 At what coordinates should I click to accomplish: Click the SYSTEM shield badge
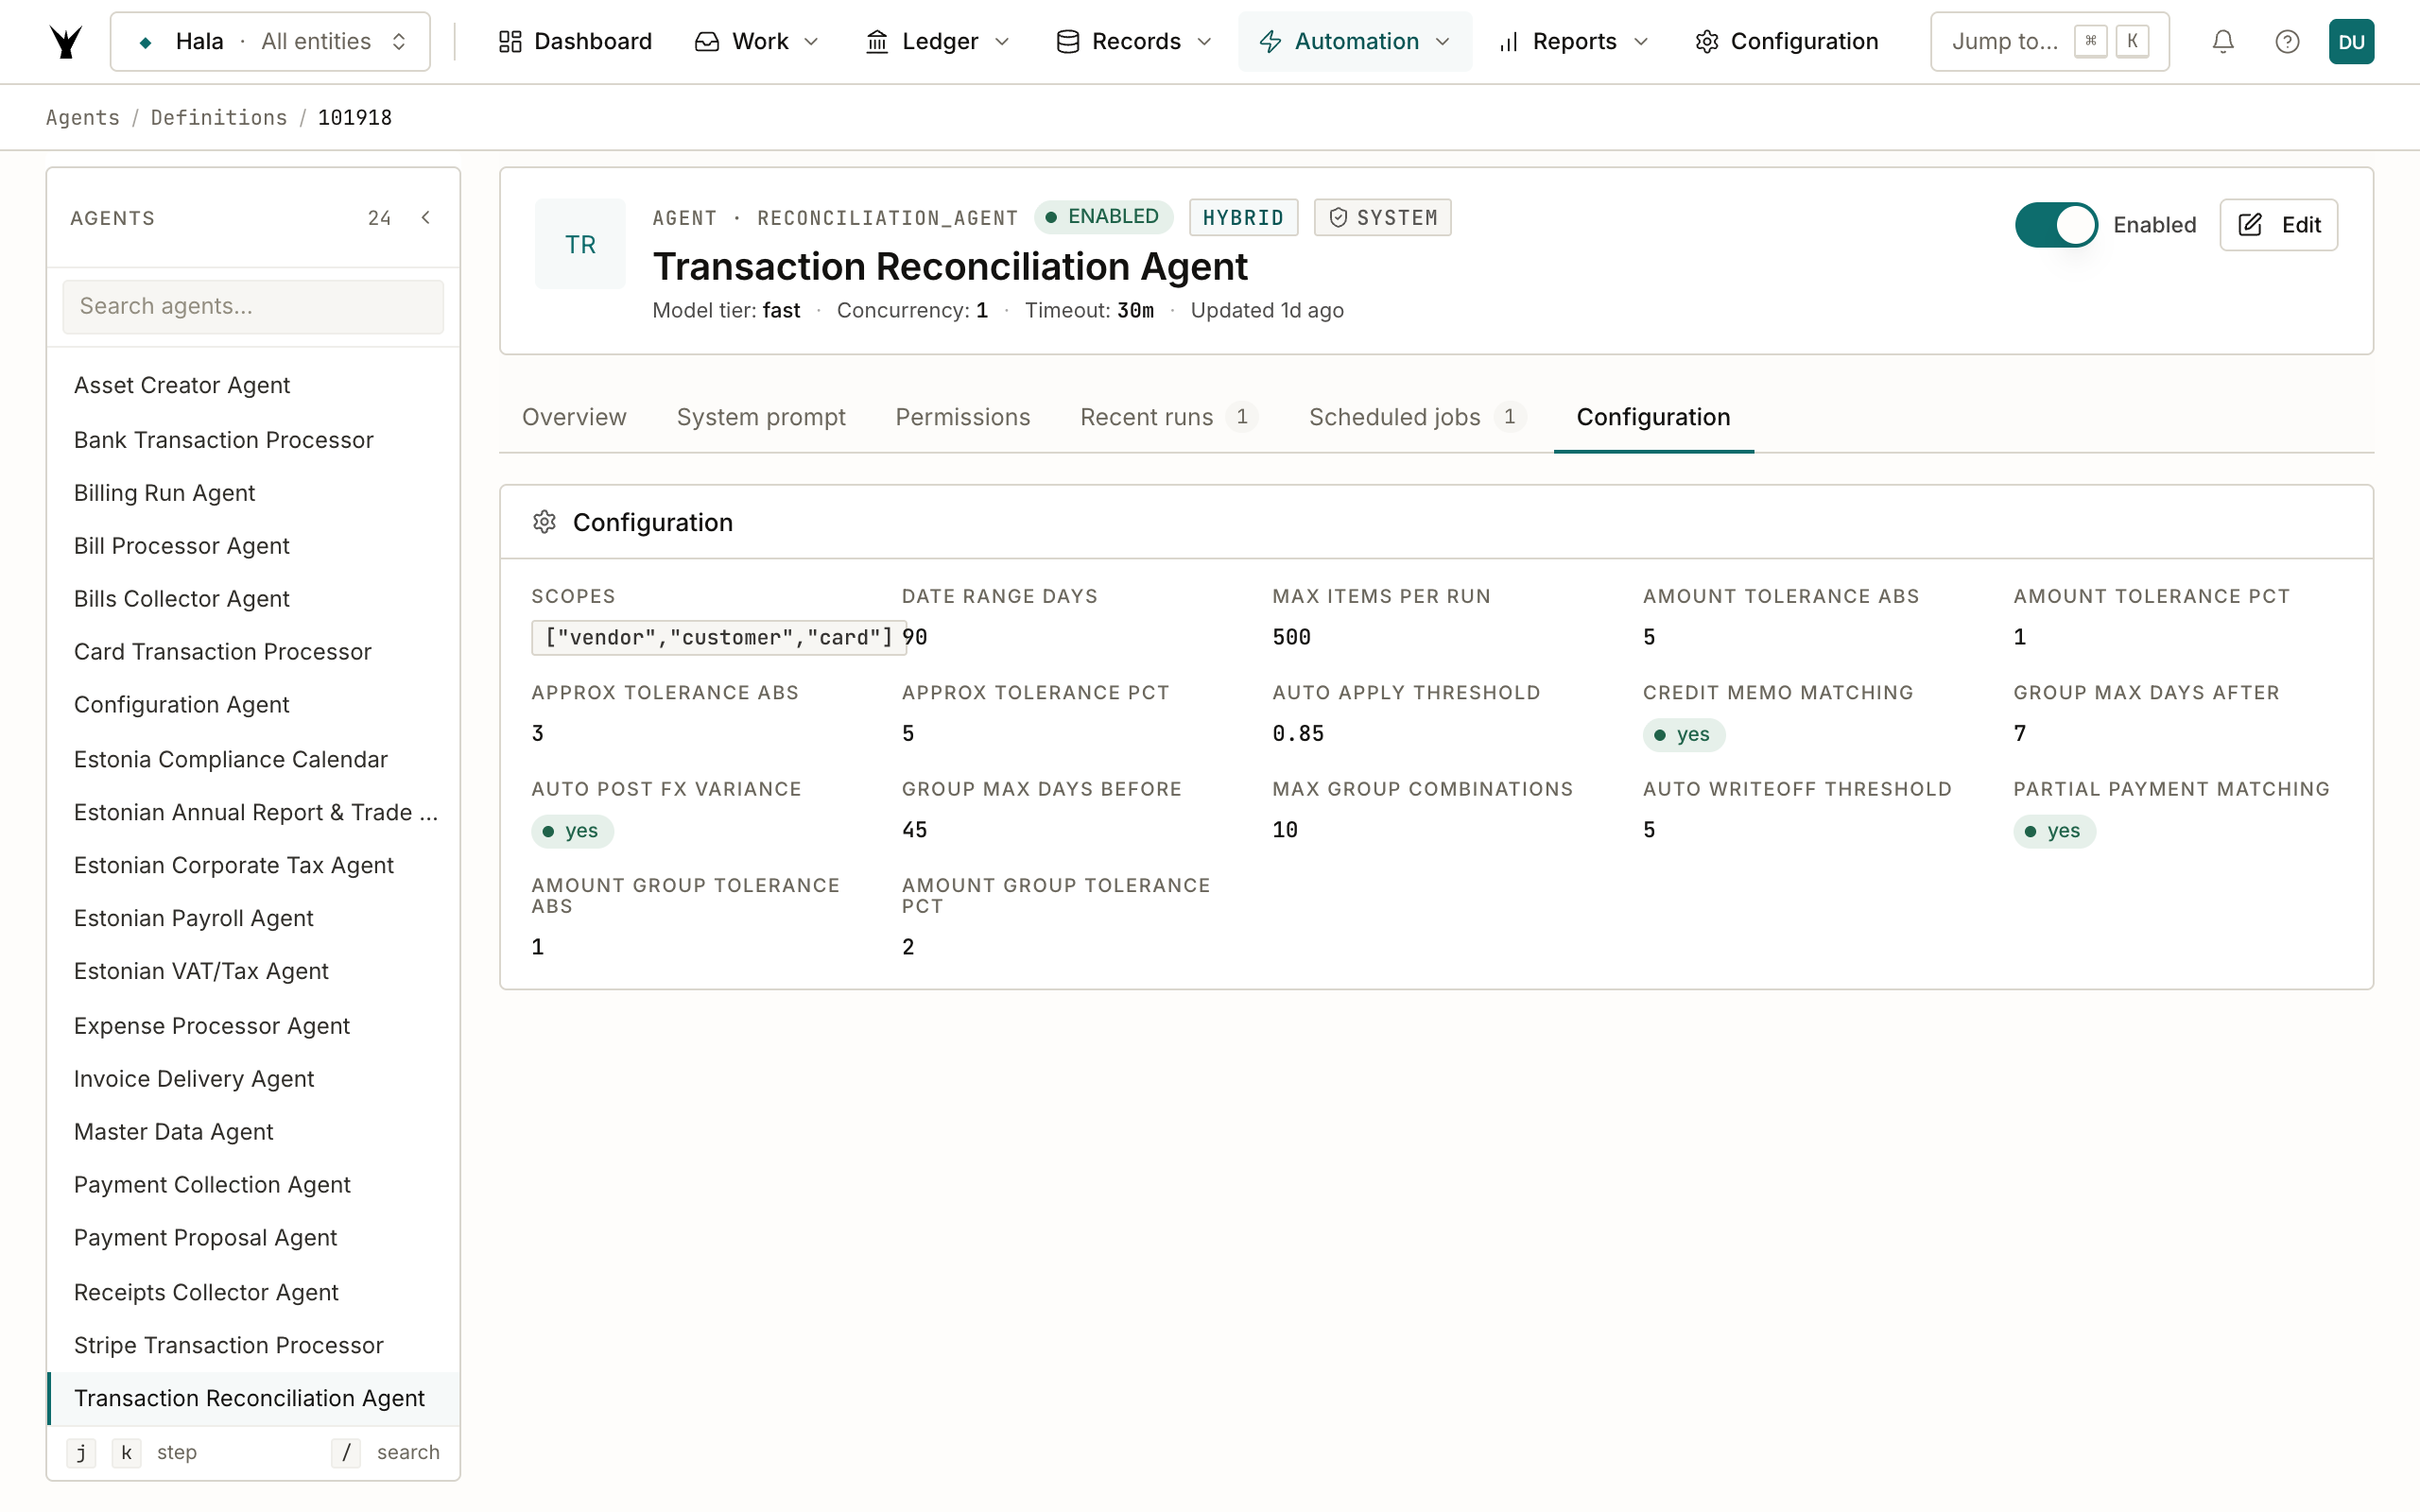[x=1382, y=217]
